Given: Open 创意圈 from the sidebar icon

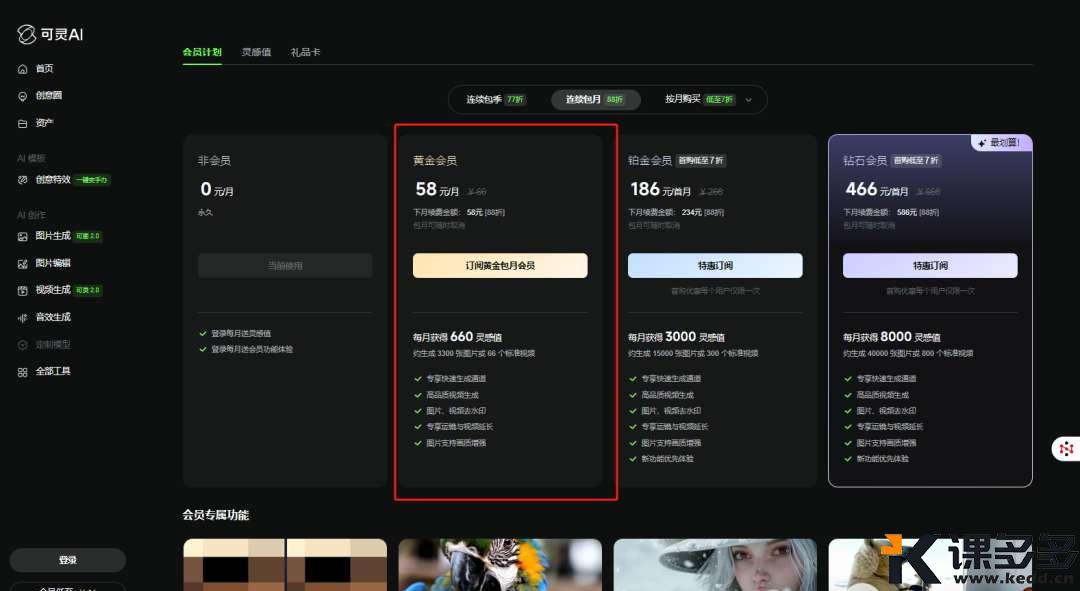Looking at the screenshot, I should pyautogui.click(x=23, y=96).
